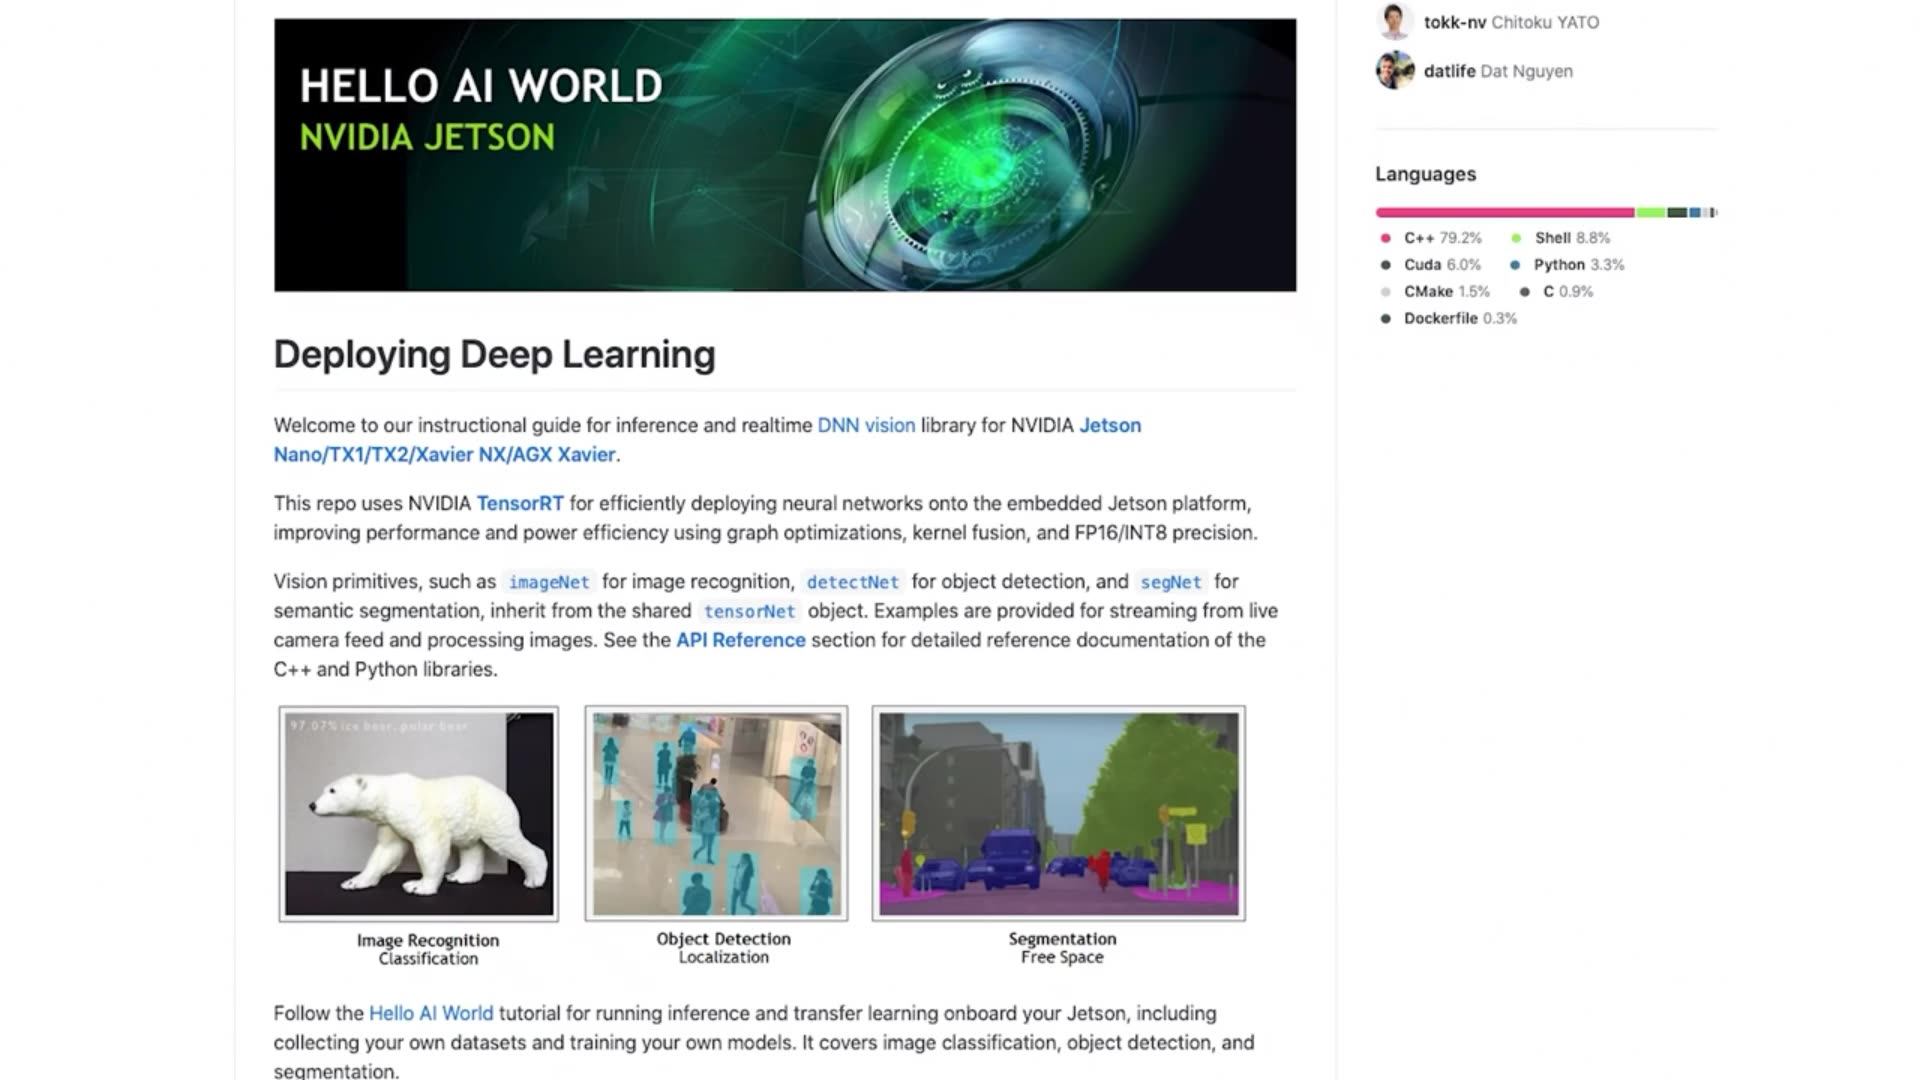Click the C++ pink language dot
Screen dimensions: 1920x1080
point(1385,238)
